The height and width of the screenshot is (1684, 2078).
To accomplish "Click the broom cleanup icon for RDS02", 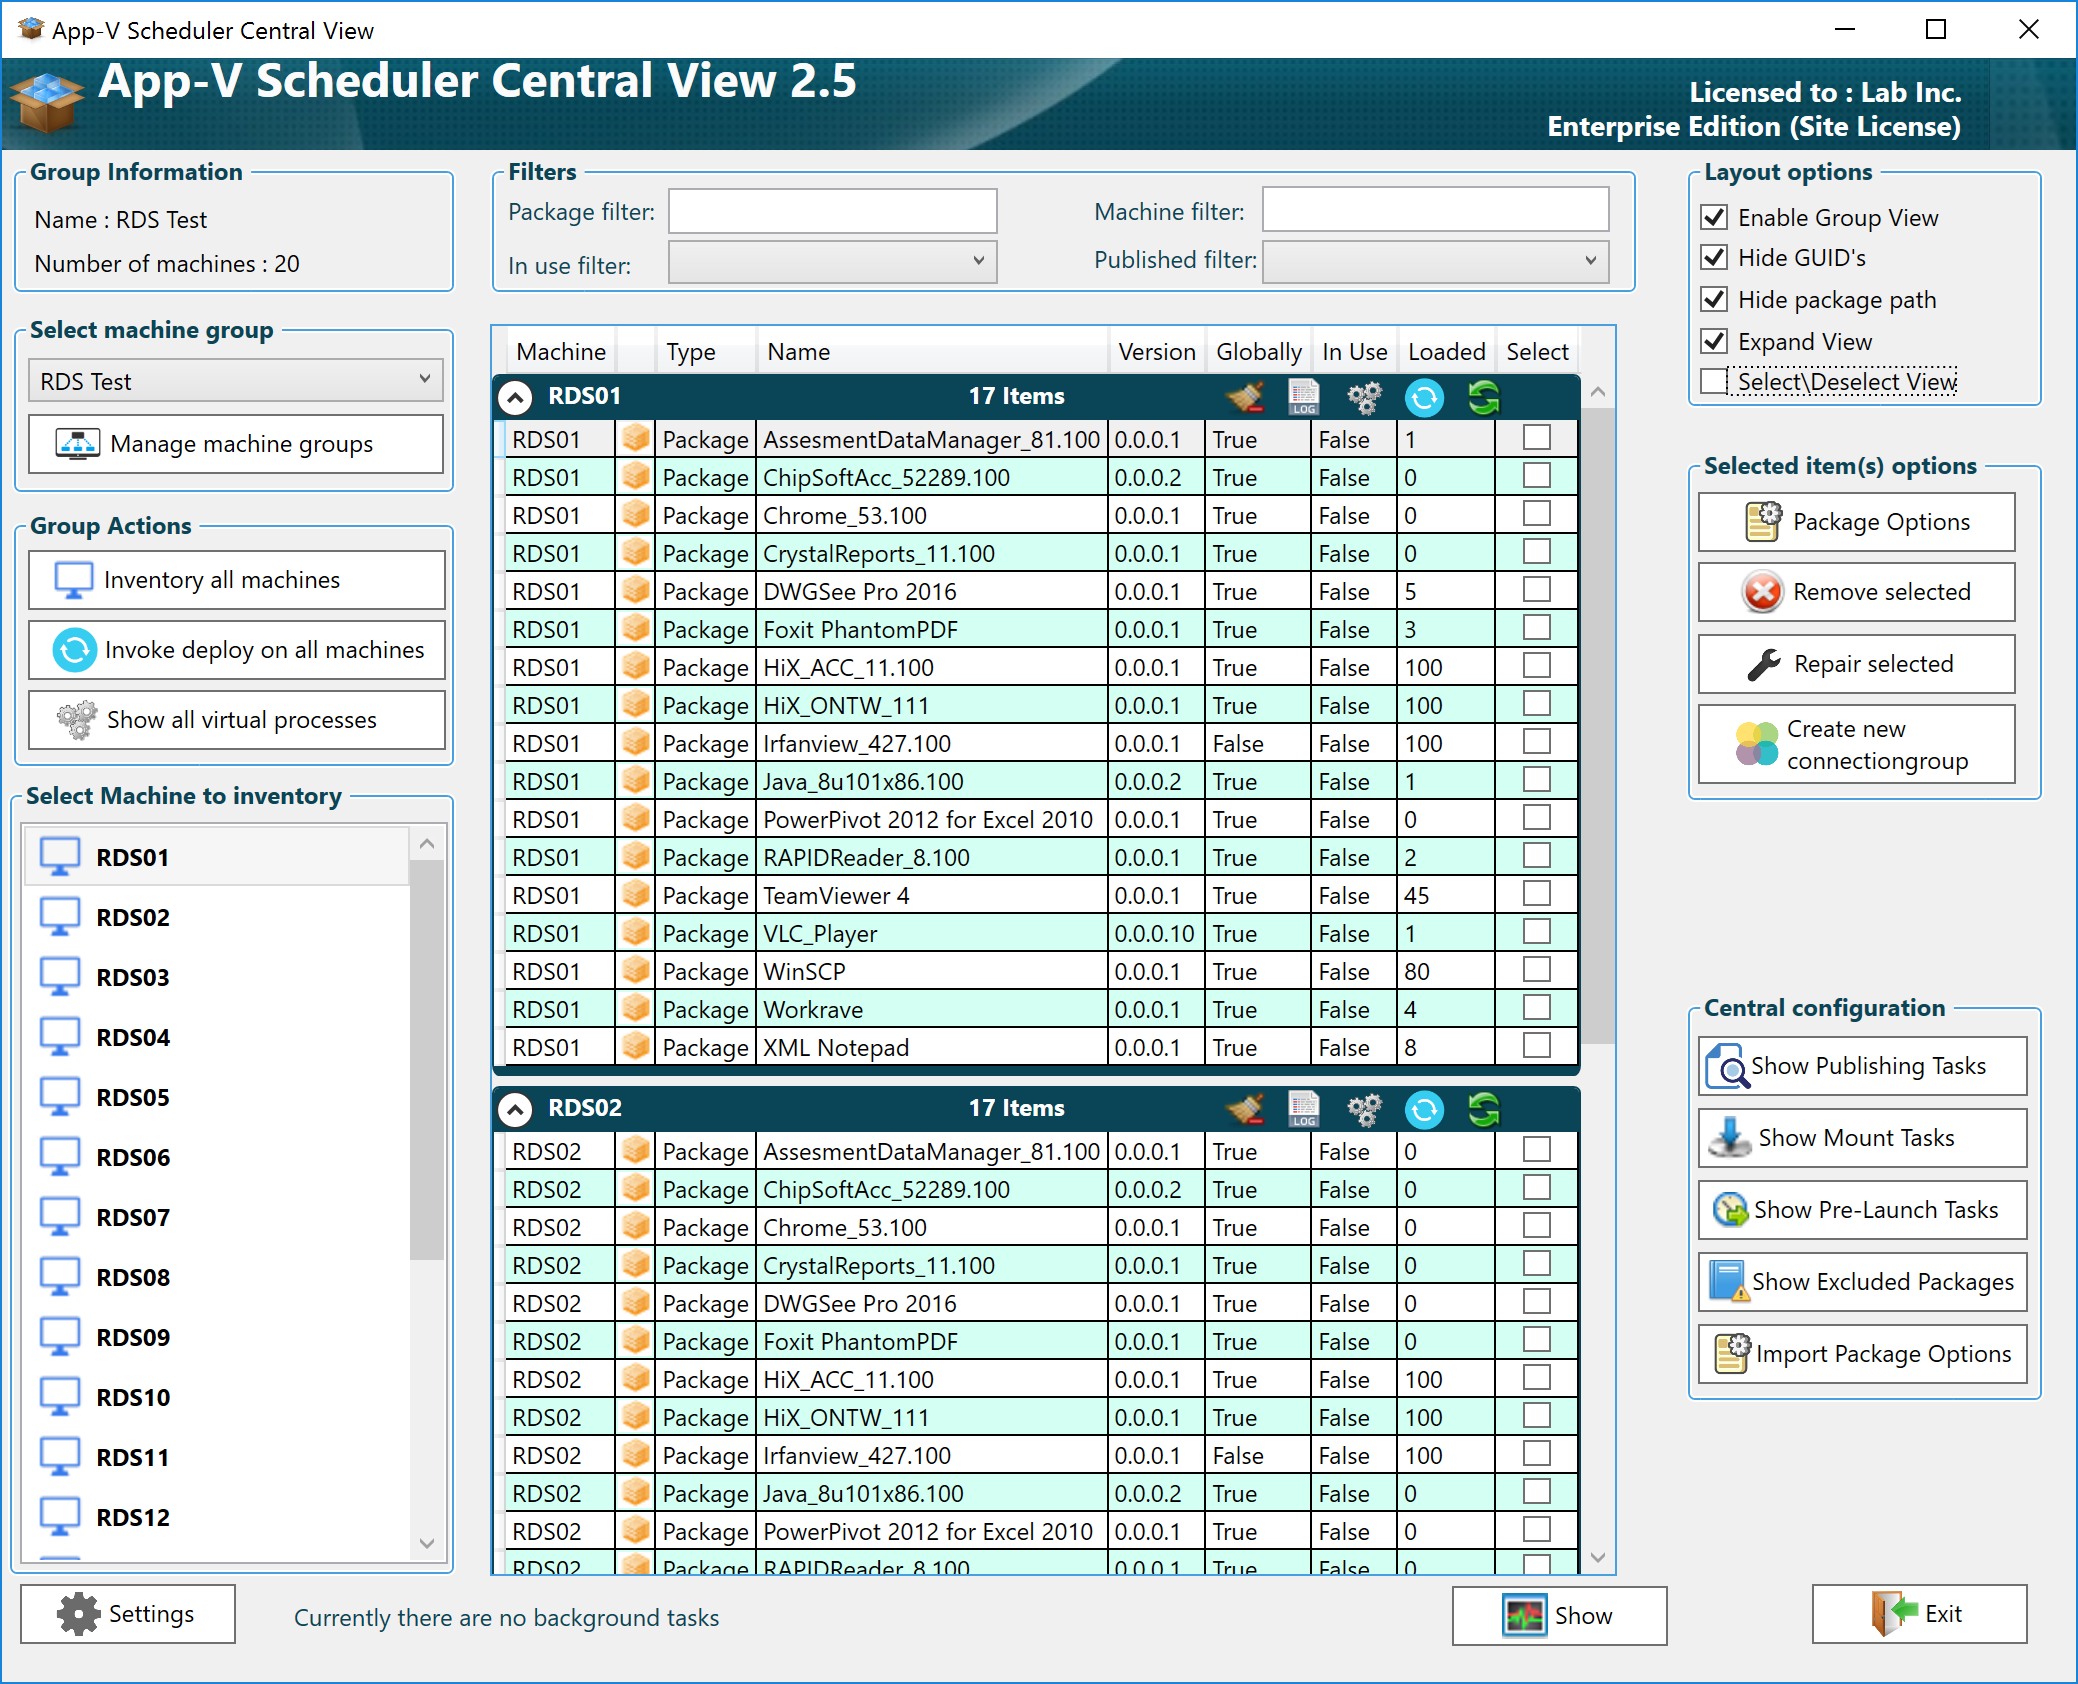I will [1245, 1109].
